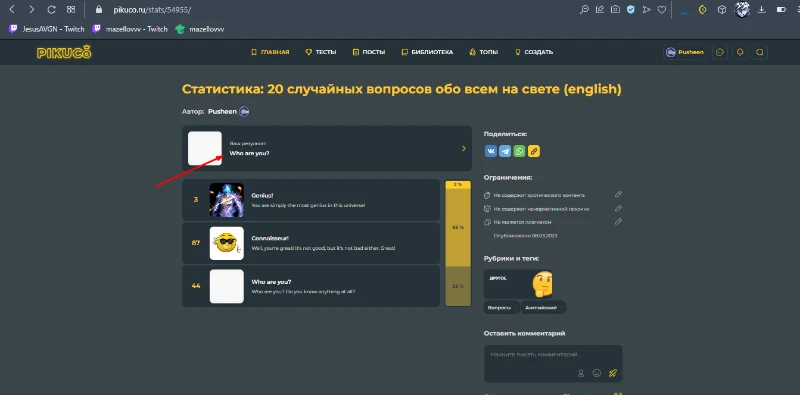Image resolution: width=800 pixels, height=395 pixels.
Task: Open the cube extensions icon
Action: coord(722,10)
